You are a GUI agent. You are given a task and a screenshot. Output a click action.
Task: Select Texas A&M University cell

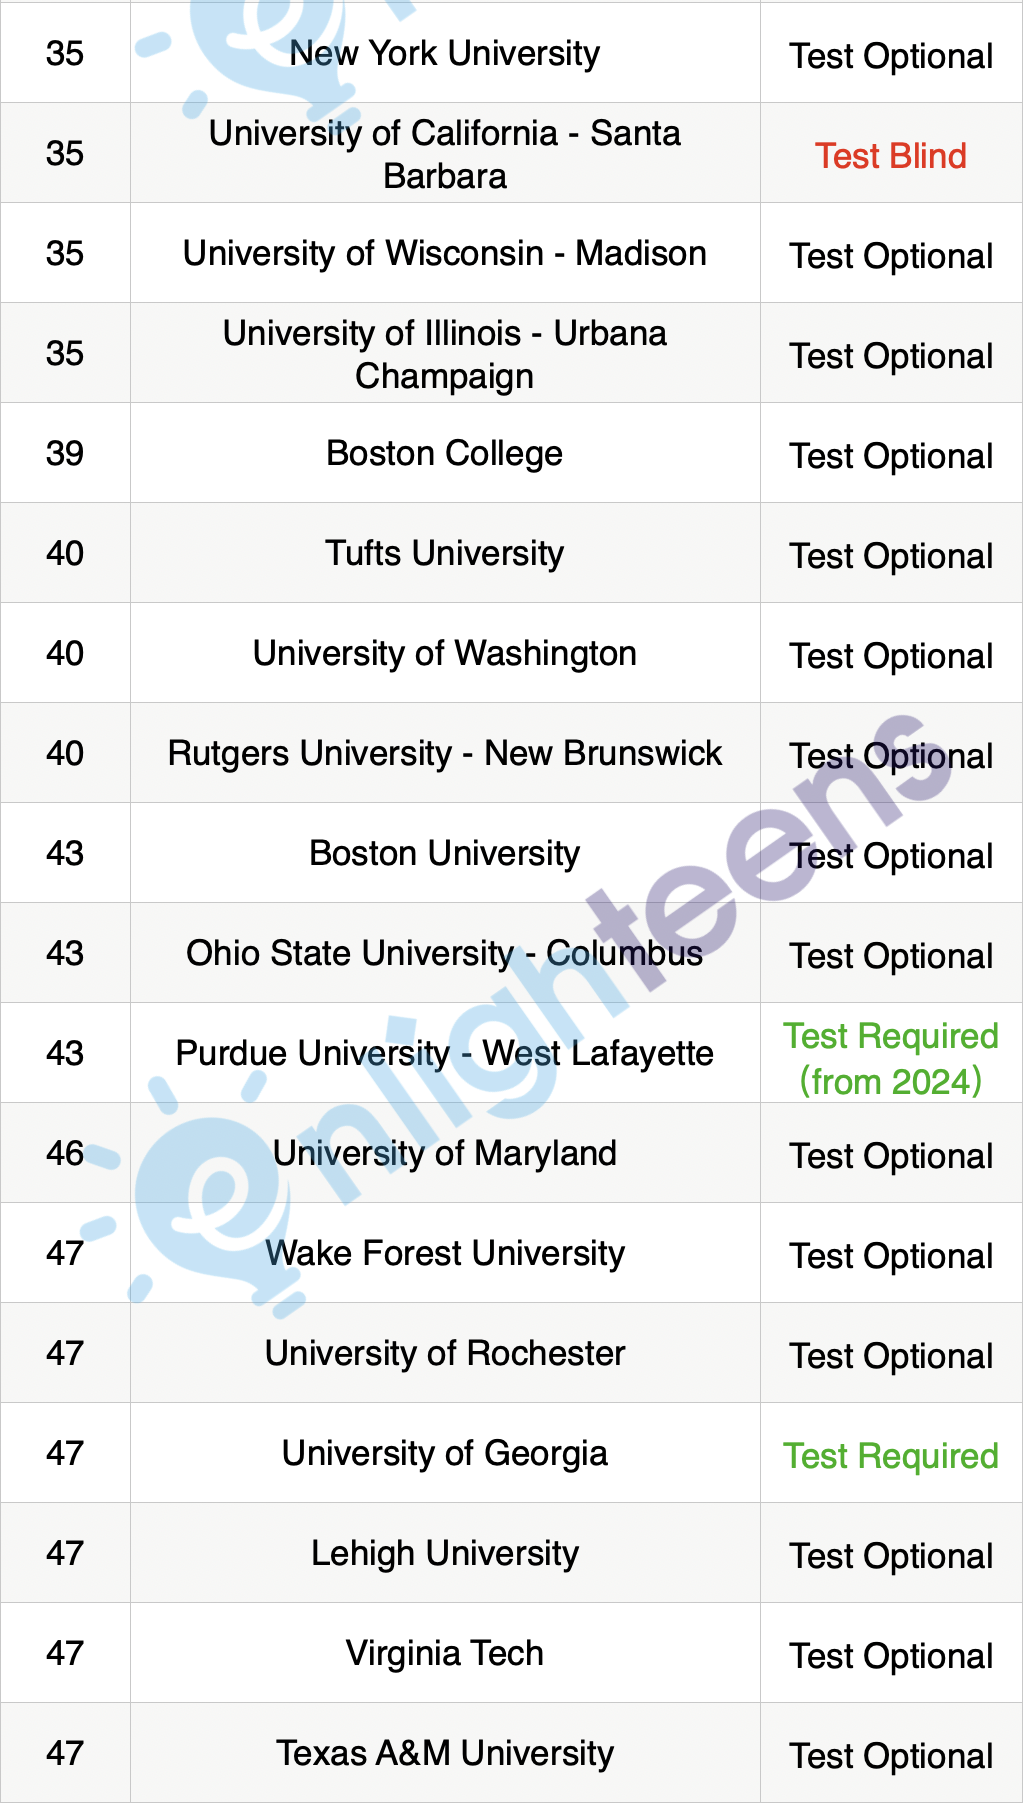[445, 1753]
